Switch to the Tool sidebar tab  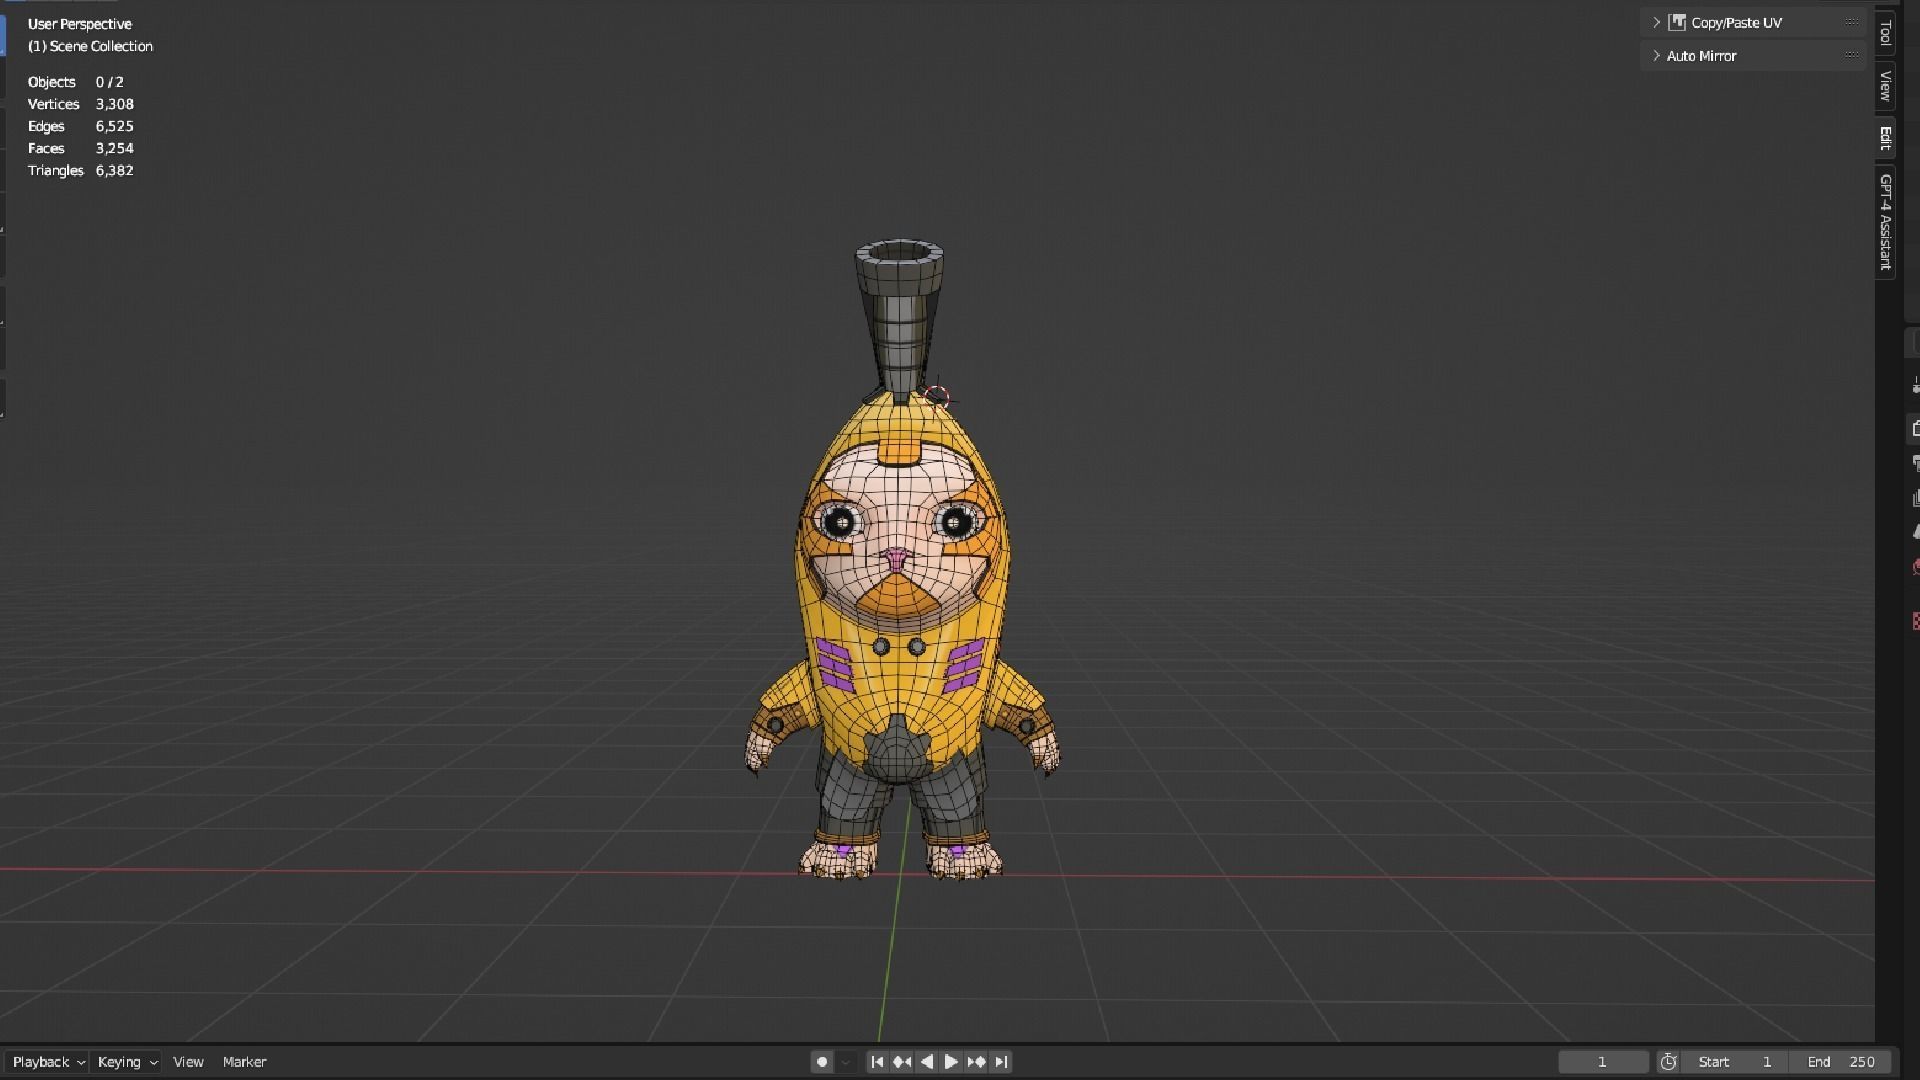click(x=1885, y=34)
